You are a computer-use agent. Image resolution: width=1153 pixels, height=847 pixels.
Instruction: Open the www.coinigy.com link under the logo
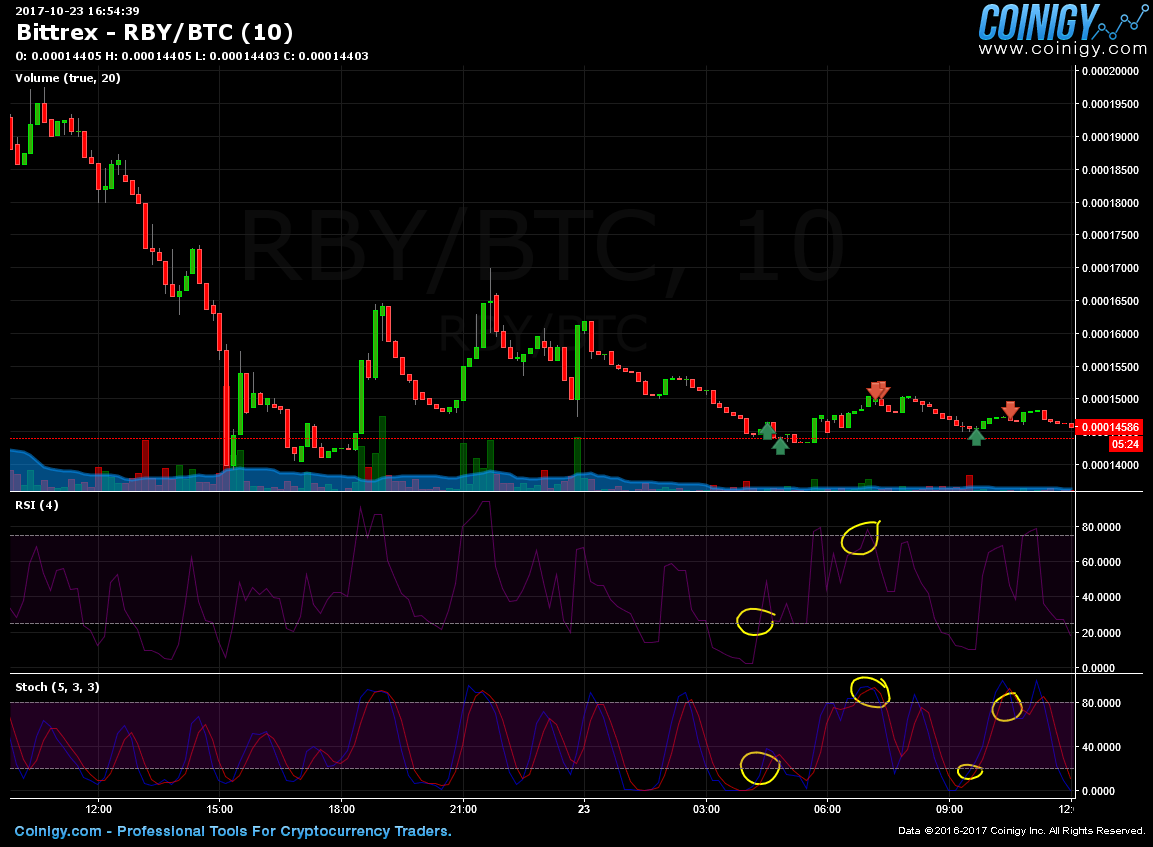[1062, 49]
